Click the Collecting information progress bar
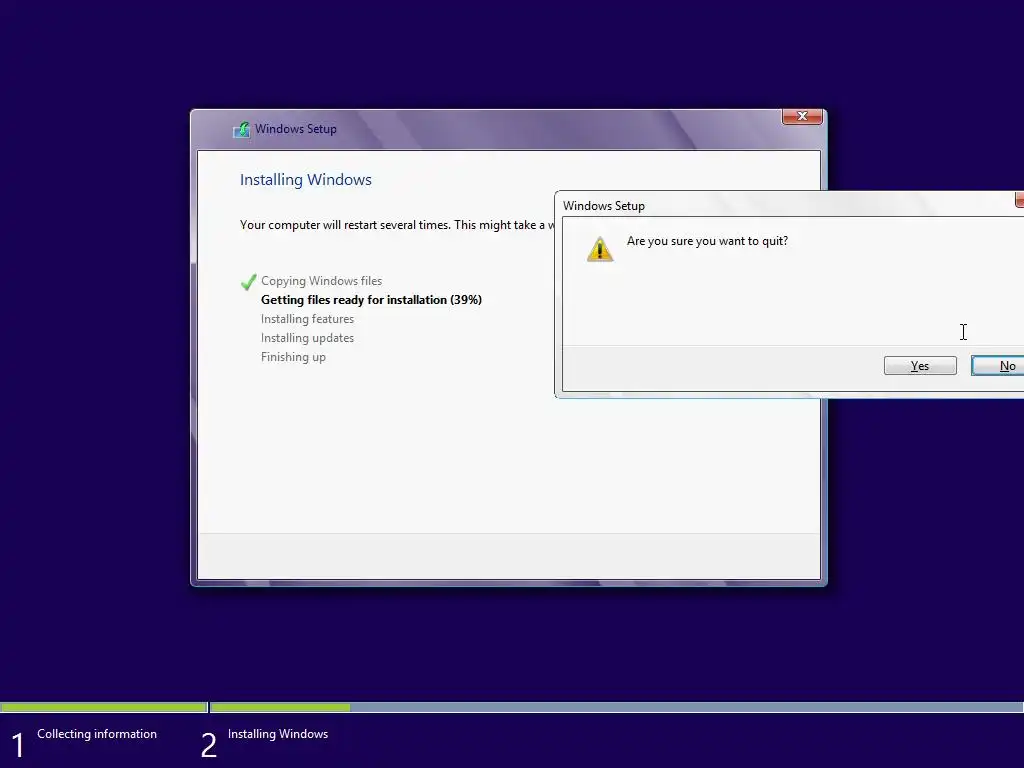The height and width of the screenshot is (768, 1024). point(103,707)
